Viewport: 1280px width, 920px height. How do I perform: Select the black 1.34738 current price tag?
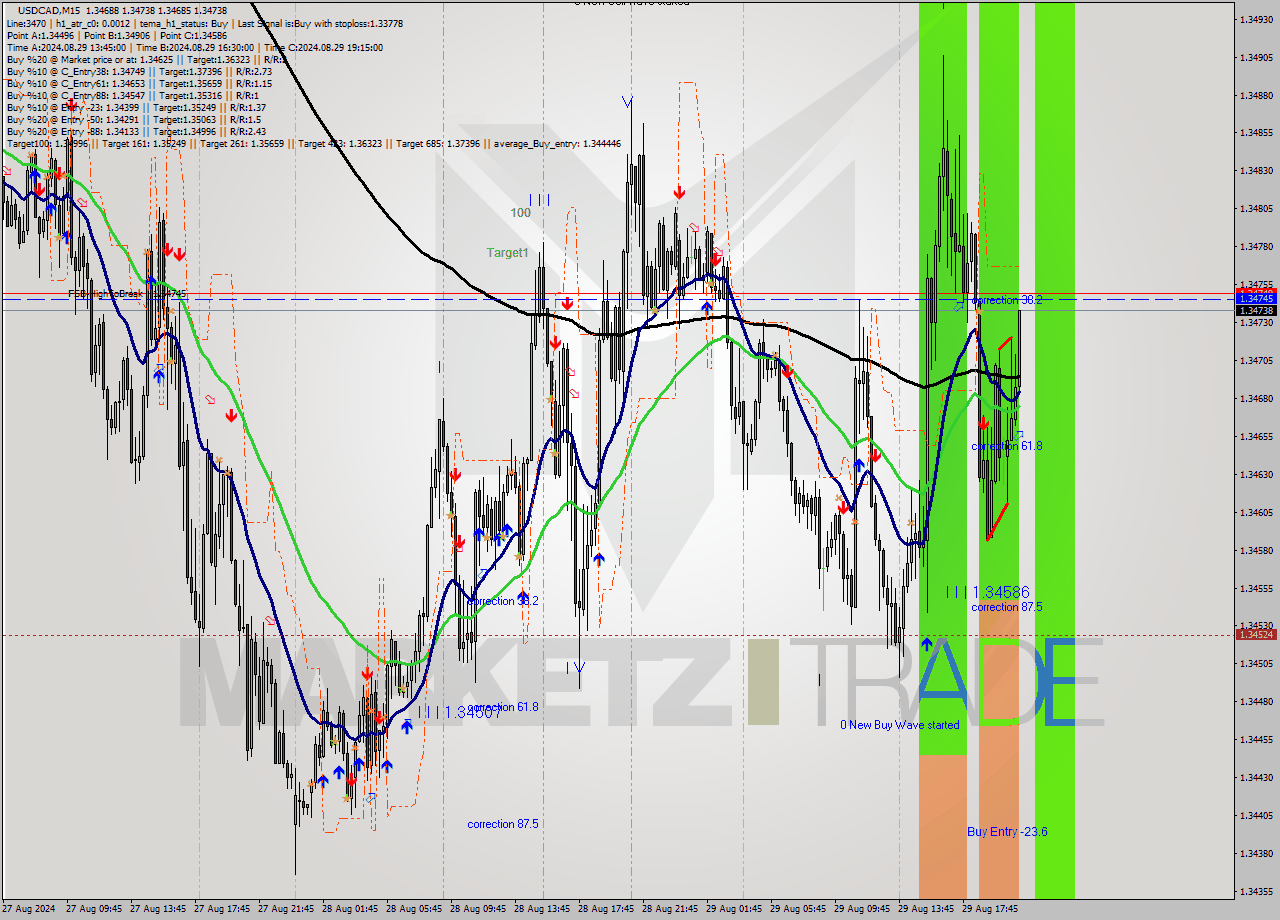tap(1255, 311)
